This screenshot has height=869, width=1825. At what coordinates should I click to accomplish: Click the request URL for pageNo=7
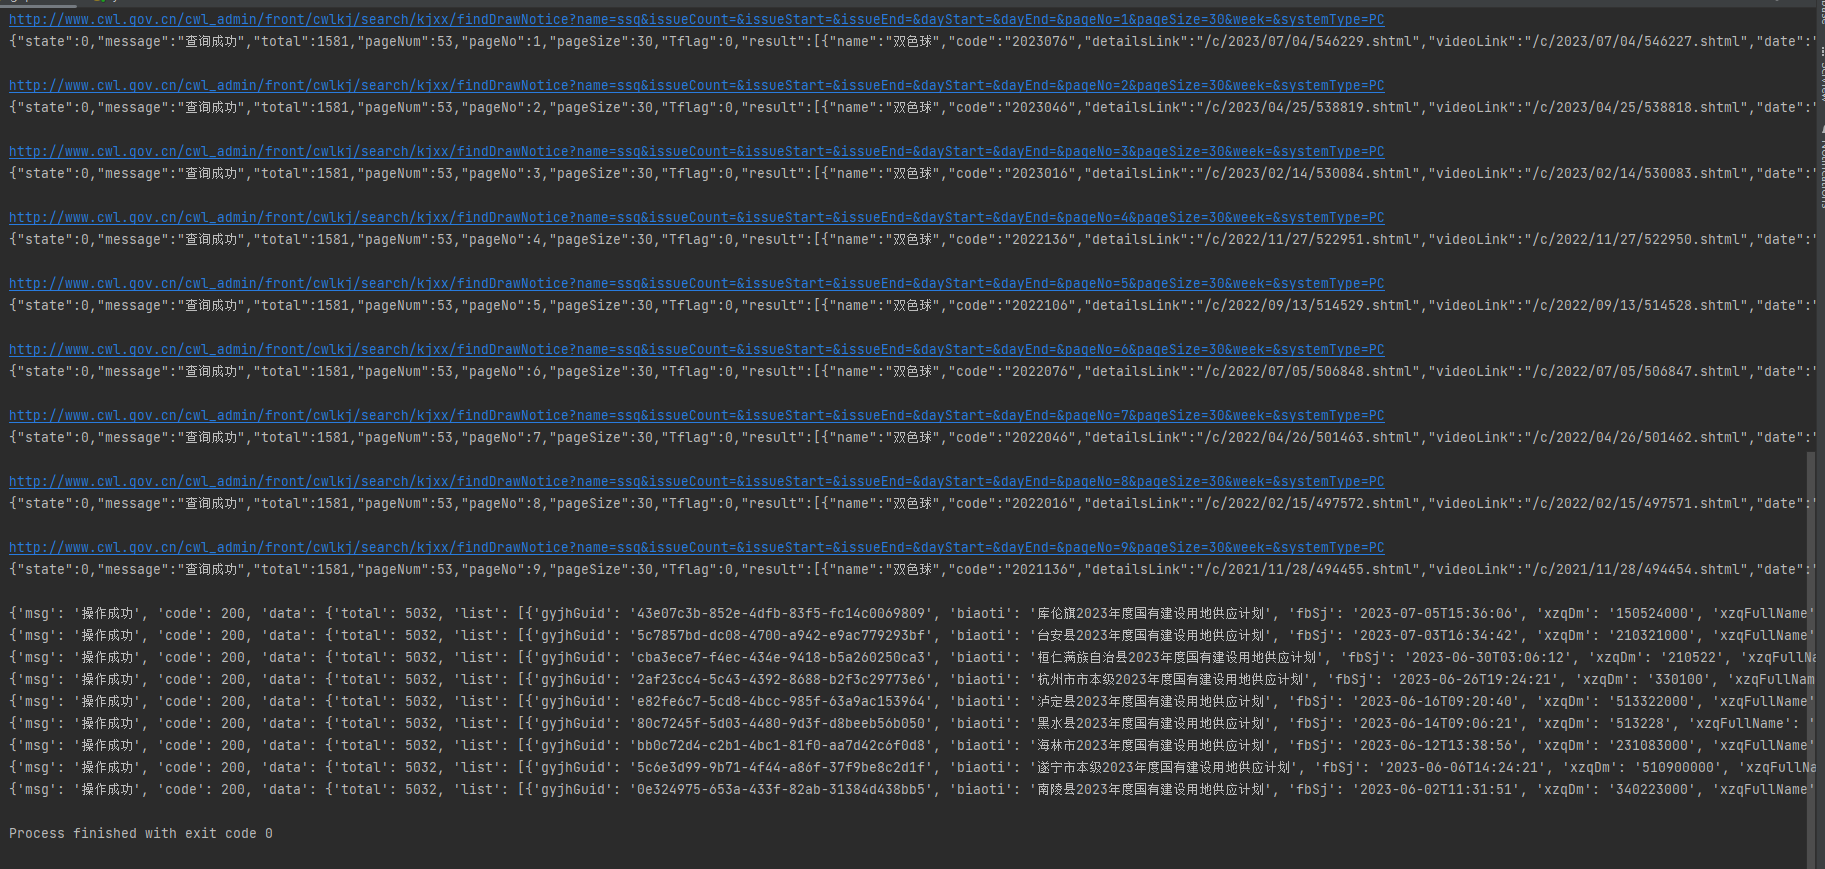[697, 416]
